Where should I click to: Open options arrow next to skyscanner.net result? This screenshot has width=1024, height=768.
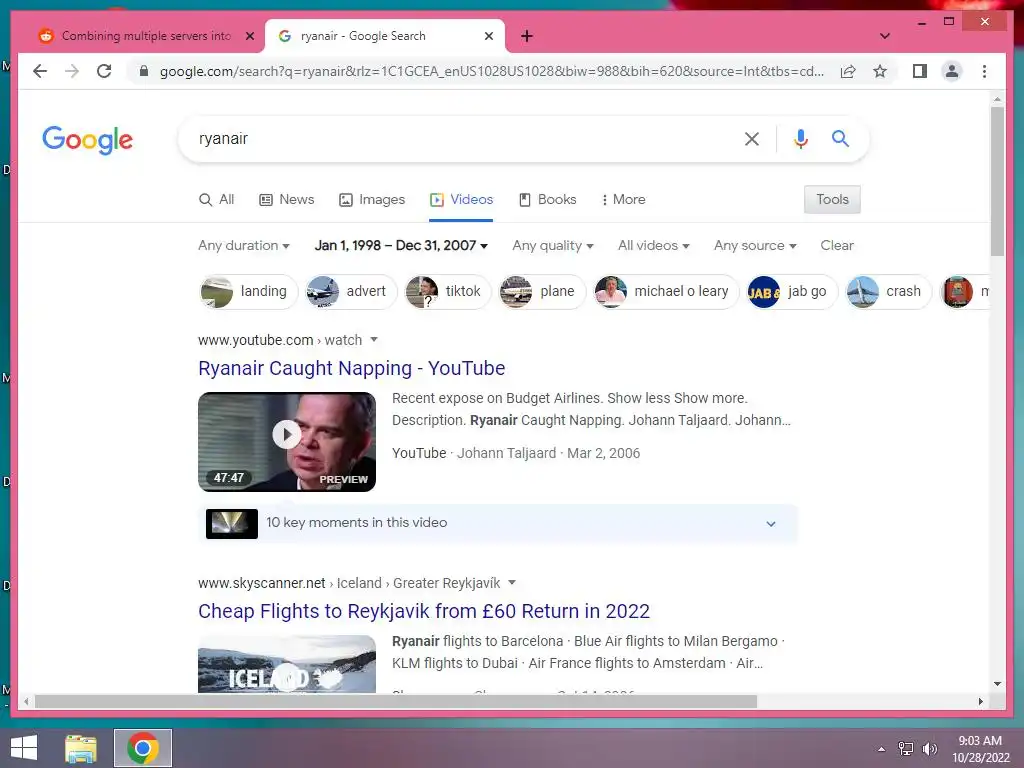click(x=512, y=583)
